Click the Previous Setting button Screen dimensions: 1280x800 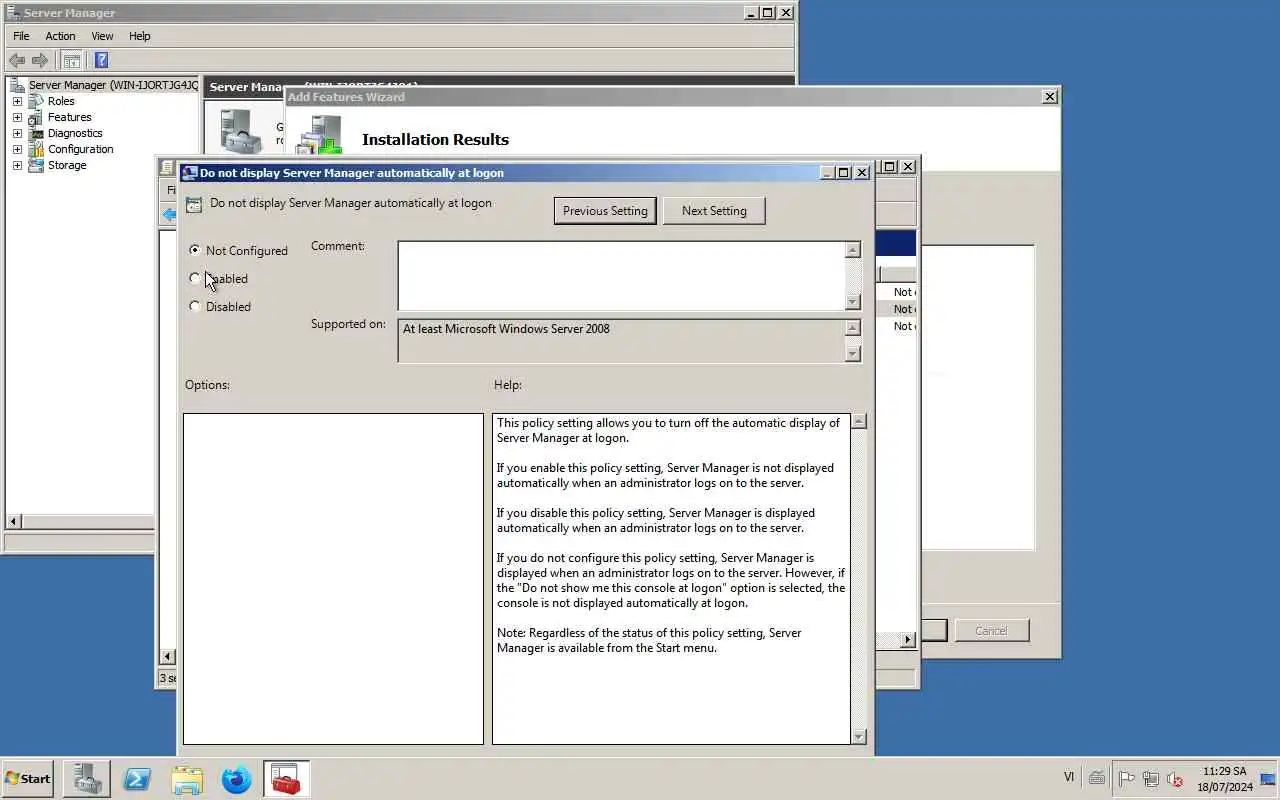coord(605,211)
